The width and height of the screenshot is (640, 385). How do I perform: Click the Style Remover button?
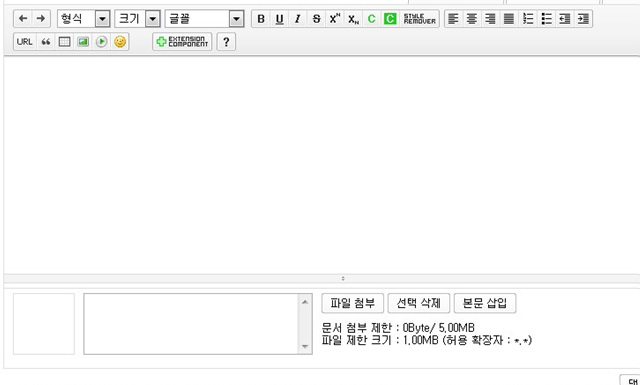pyautogui.click(x=419, y=19)
